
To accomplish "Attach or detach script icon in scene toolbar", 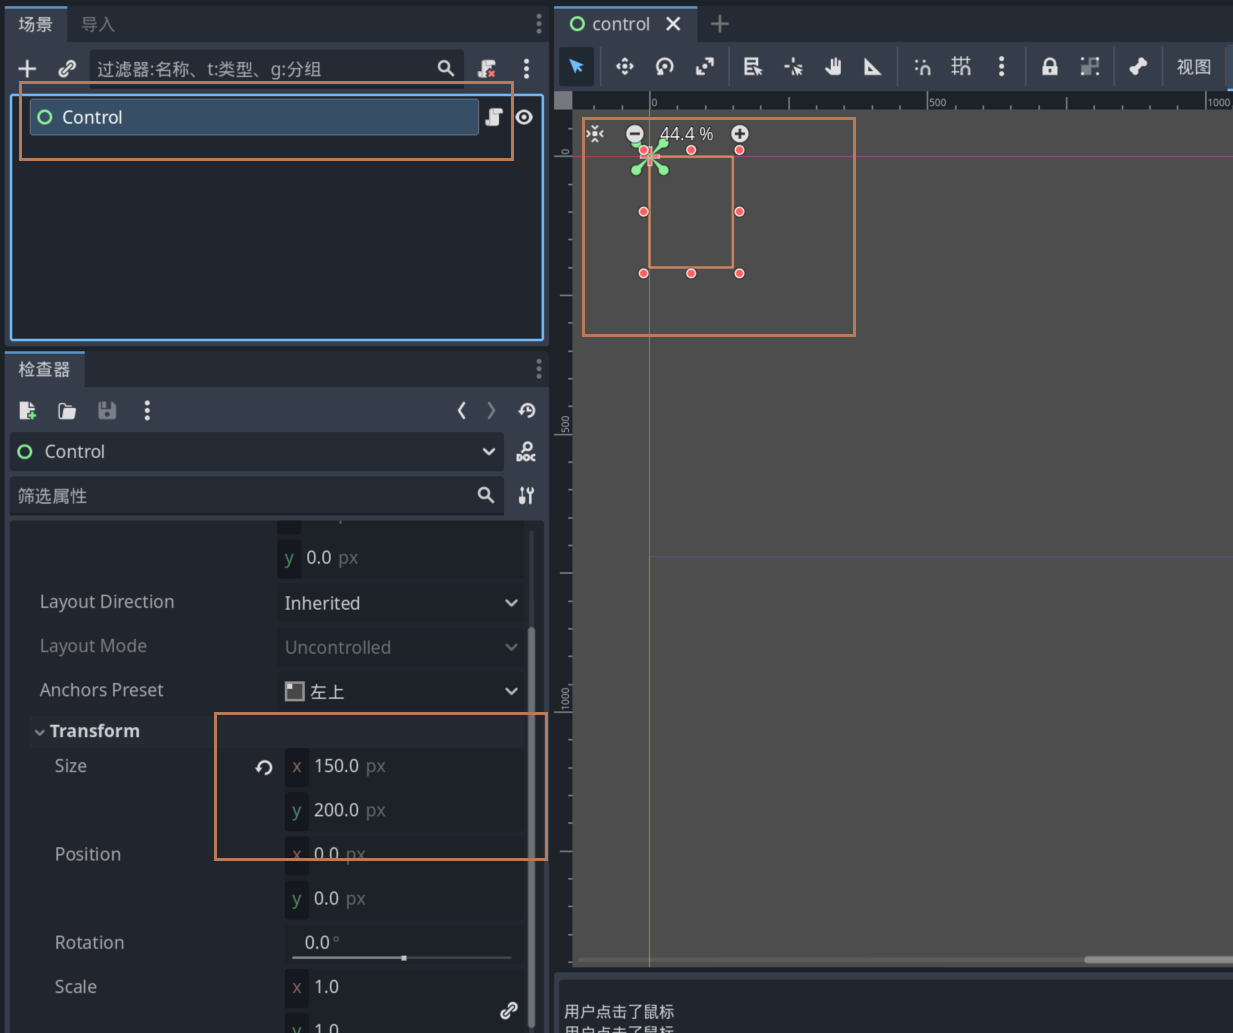I will pyautogui.click(x=487, y=68).
